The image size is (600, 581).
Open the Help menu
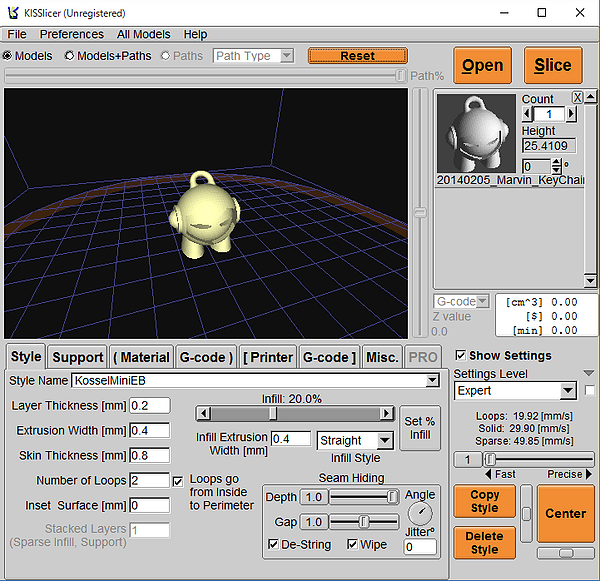point(195,34)
